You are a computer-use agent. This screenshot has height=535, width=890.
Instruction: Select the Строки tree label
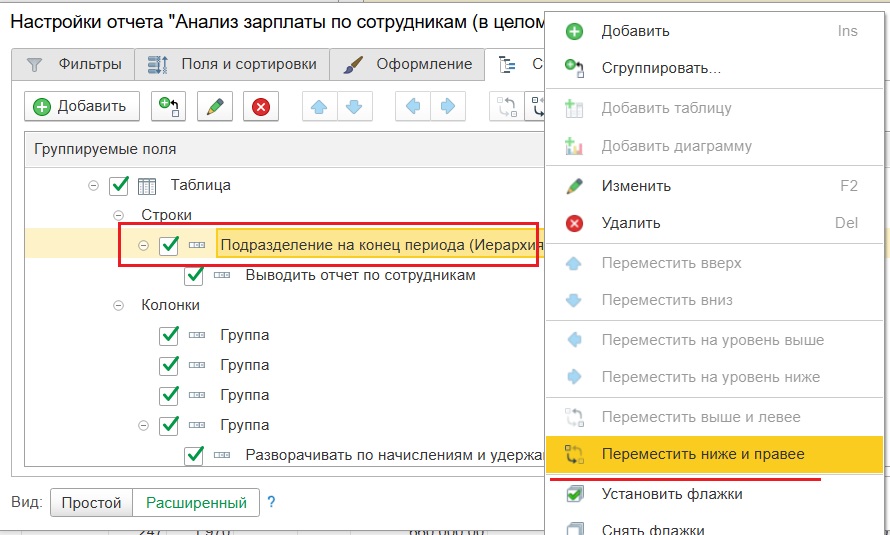[166, 215]
